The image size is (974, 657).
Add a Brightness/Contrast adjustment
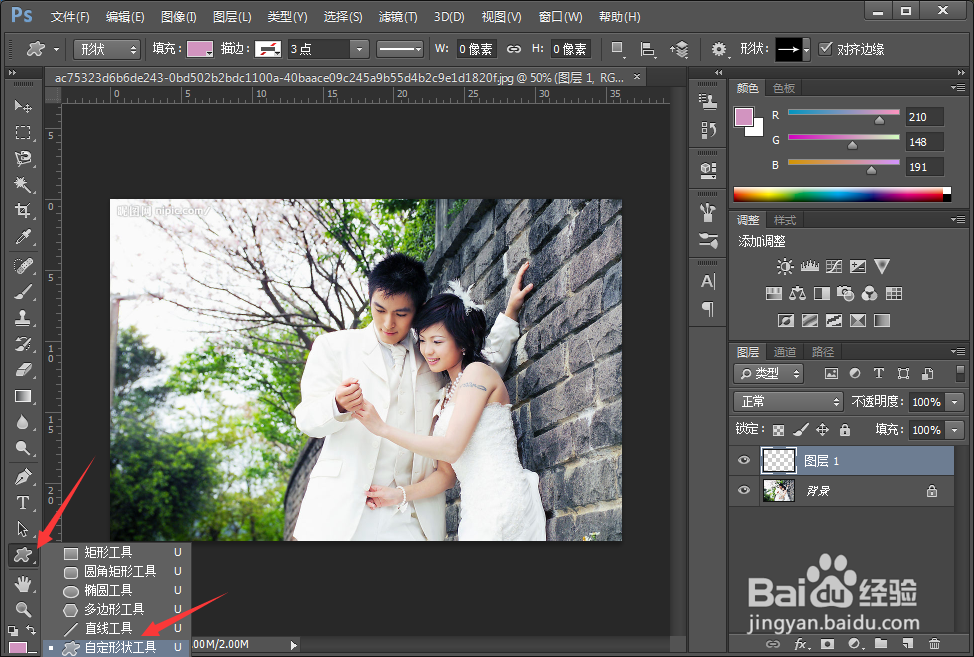[x=785, y=266]
